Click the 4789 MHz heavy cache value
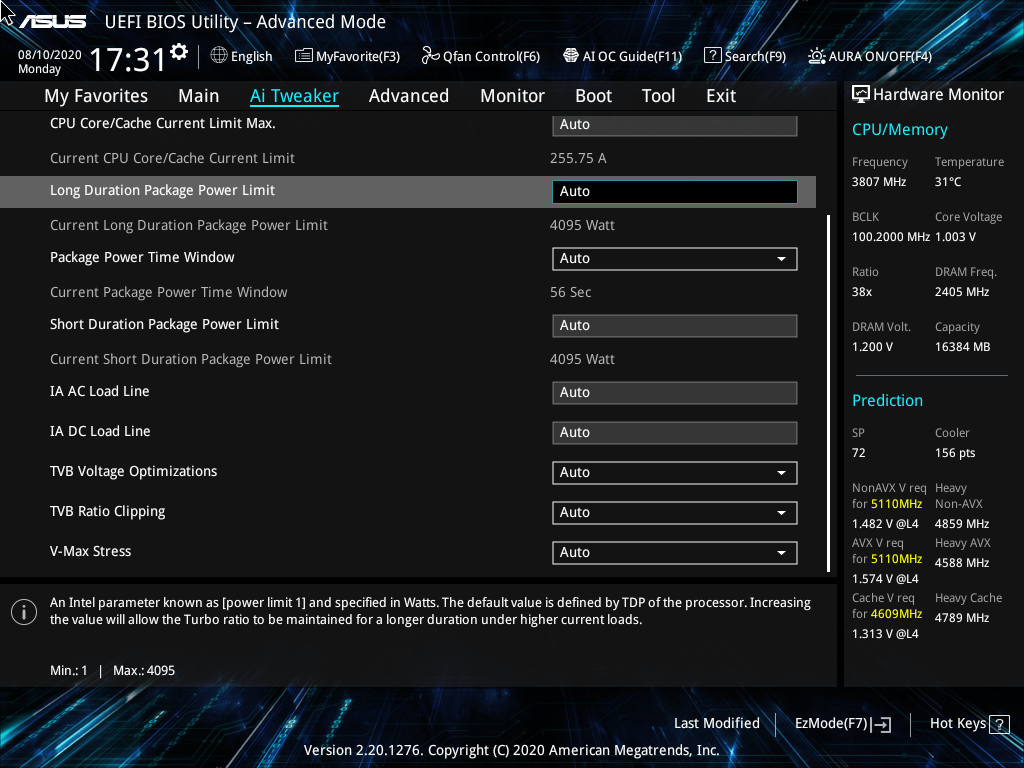This screenshot has height=768, width=1024. pyautogui.click(x=962, y=618)
